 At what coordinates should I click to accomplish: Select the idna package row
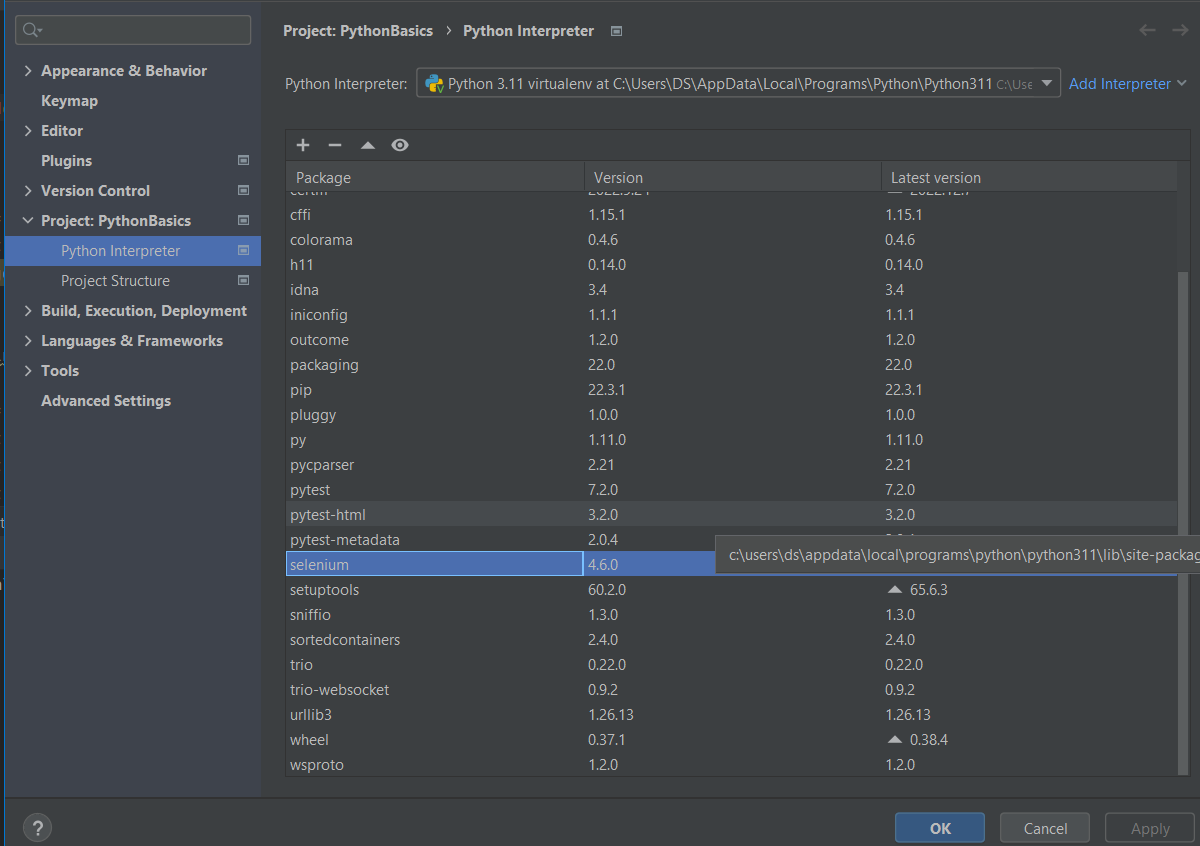[730, 290]
